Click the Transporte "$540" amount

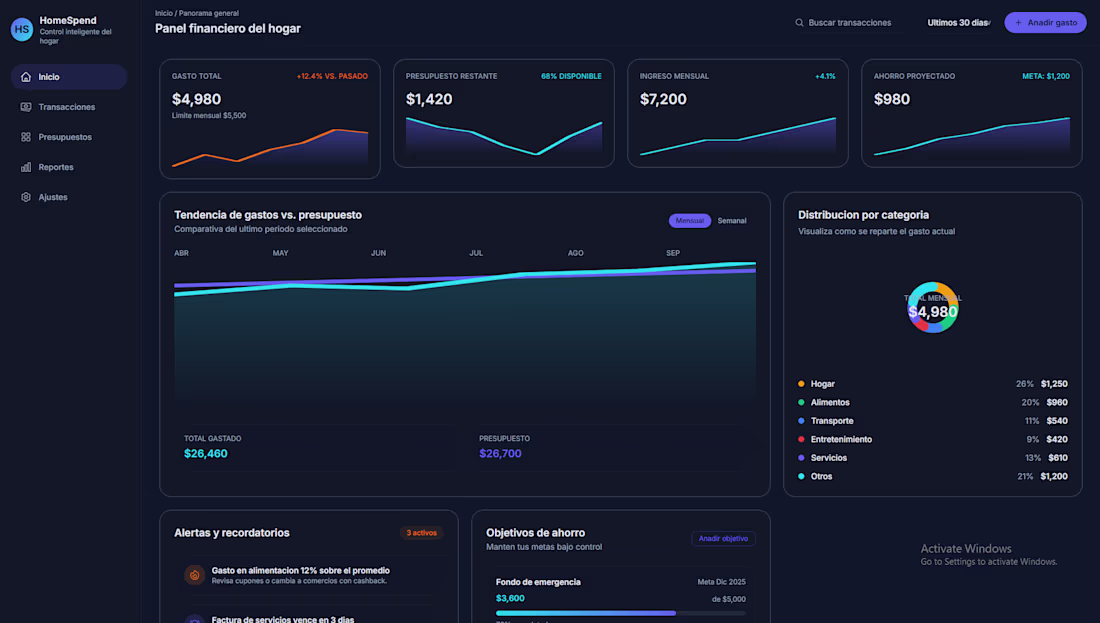click(x=1057, y=421)
